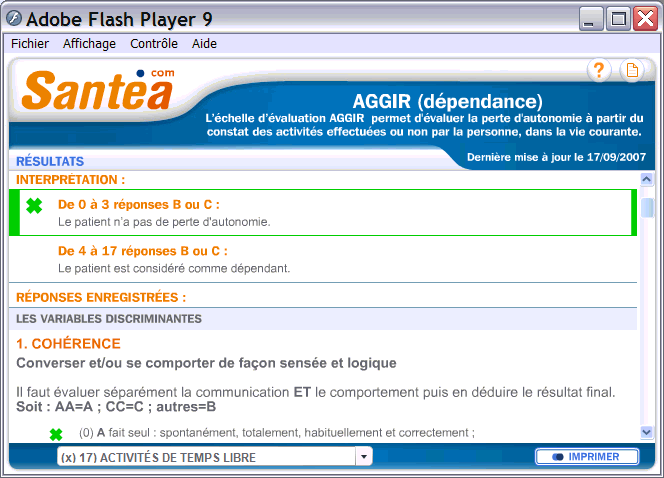This screenshot has height=478, width=664.
Task: Open the '(x) 17) ACTIVITÉS DE TEMPS LIBRE' combo box
Action: pyautogui.click(x=215, y=457)
